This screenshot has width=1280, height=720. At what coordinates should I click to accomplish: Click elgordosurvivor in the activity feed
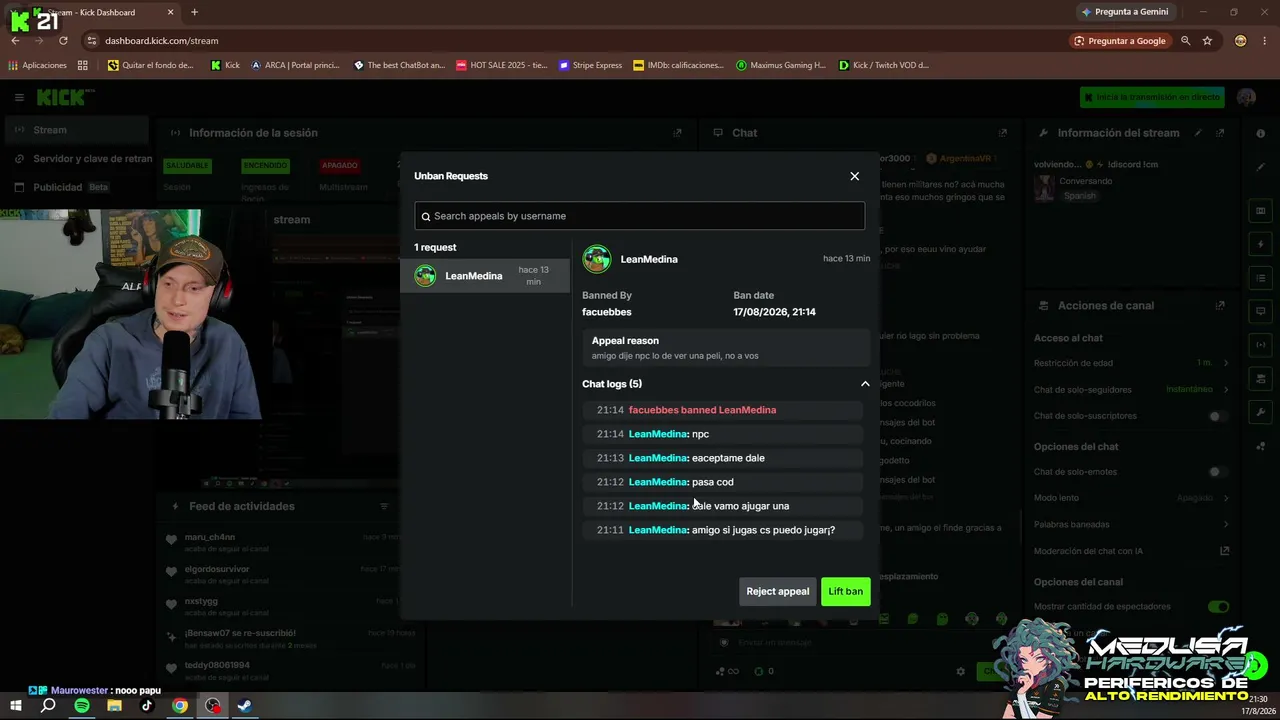[x=217, y=569]
